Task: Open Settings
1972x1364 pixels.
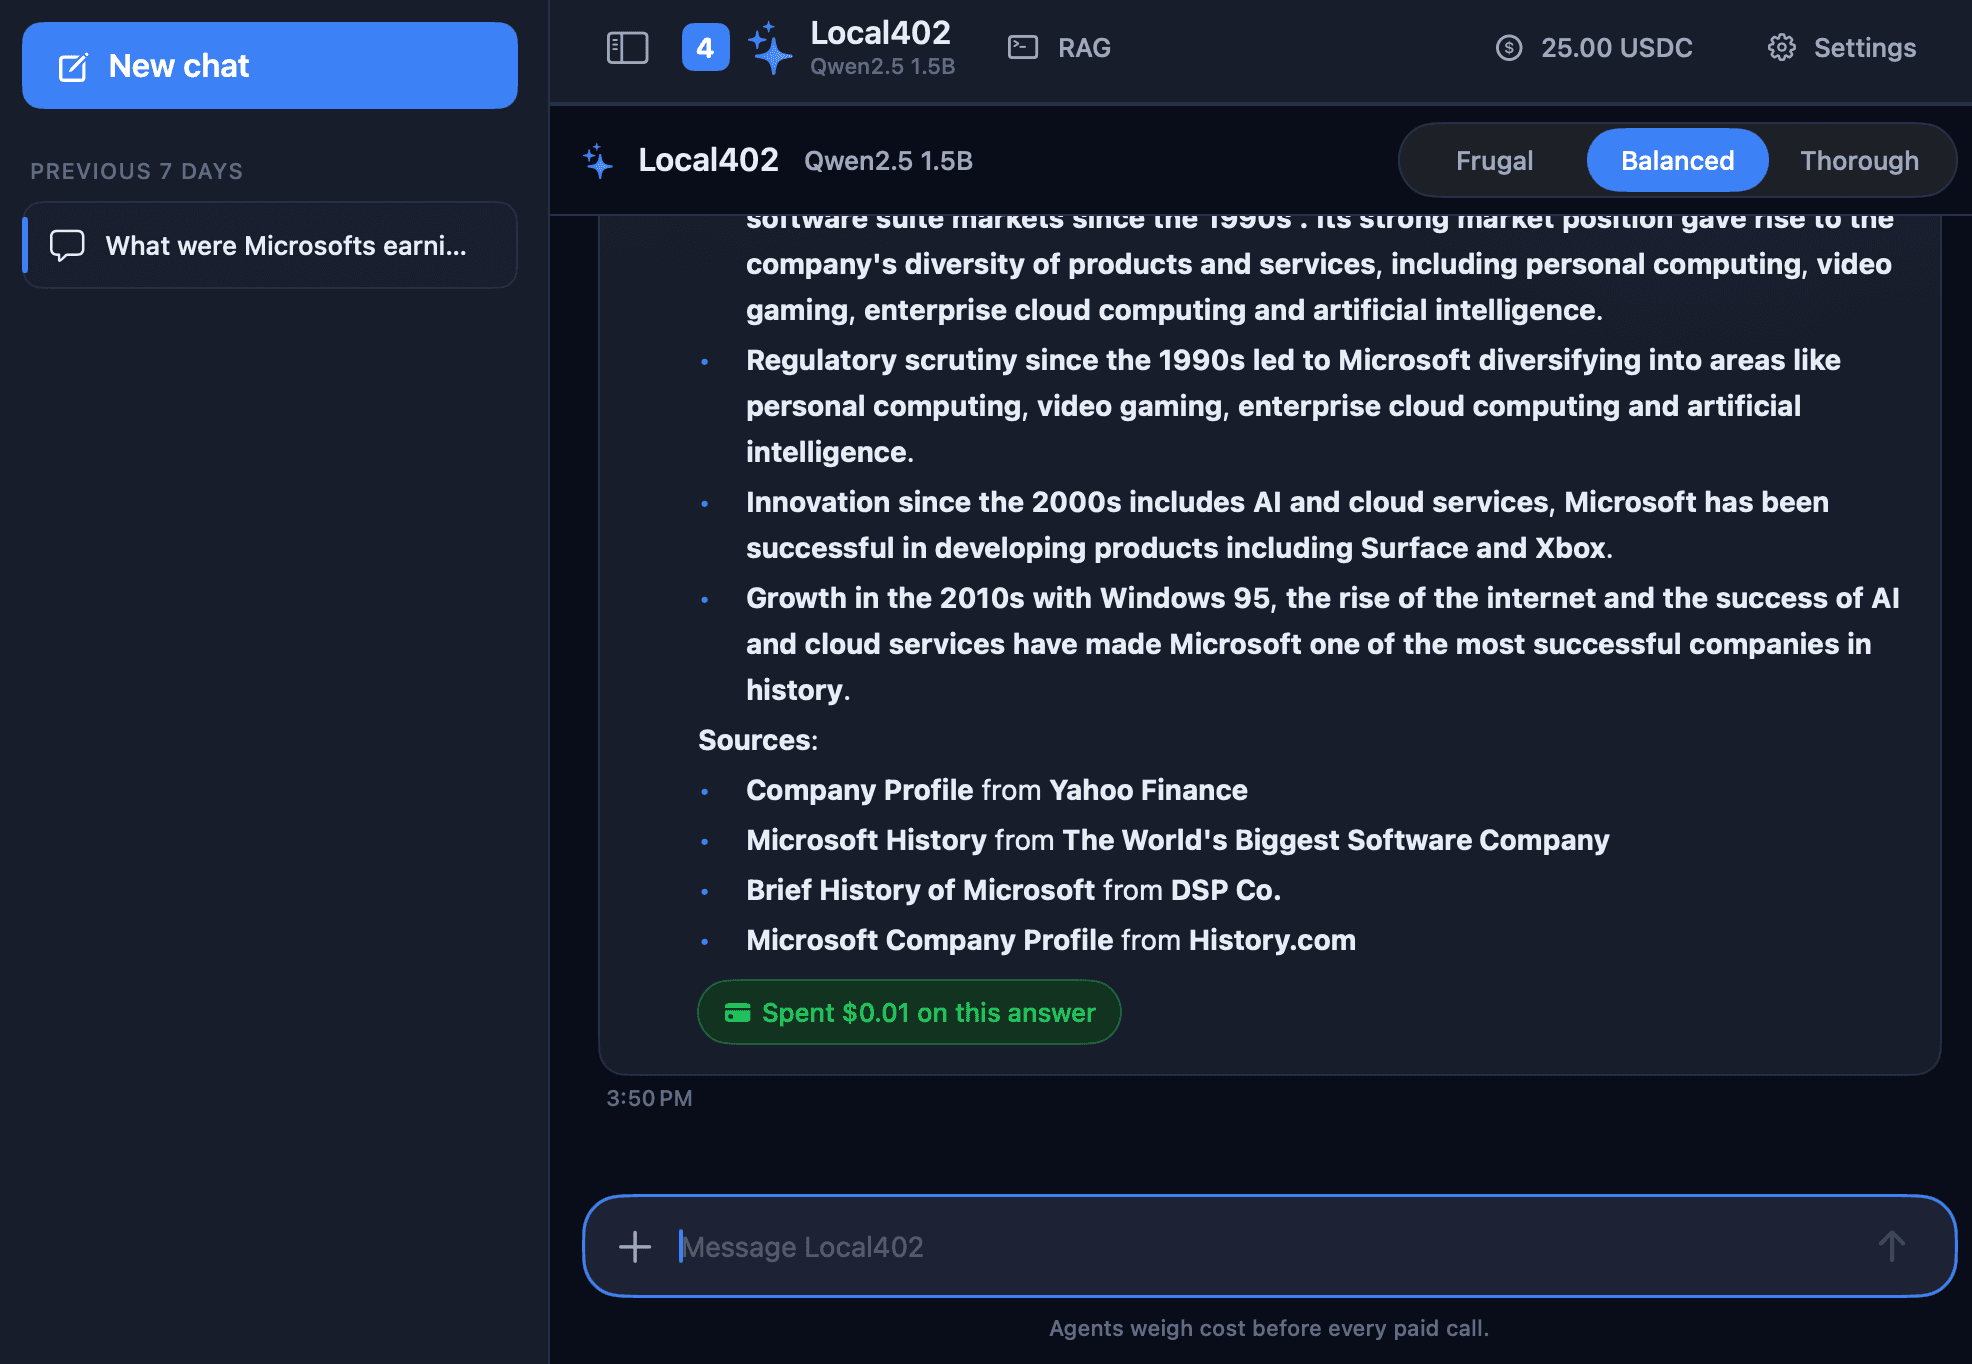Action: [1842, 48]
